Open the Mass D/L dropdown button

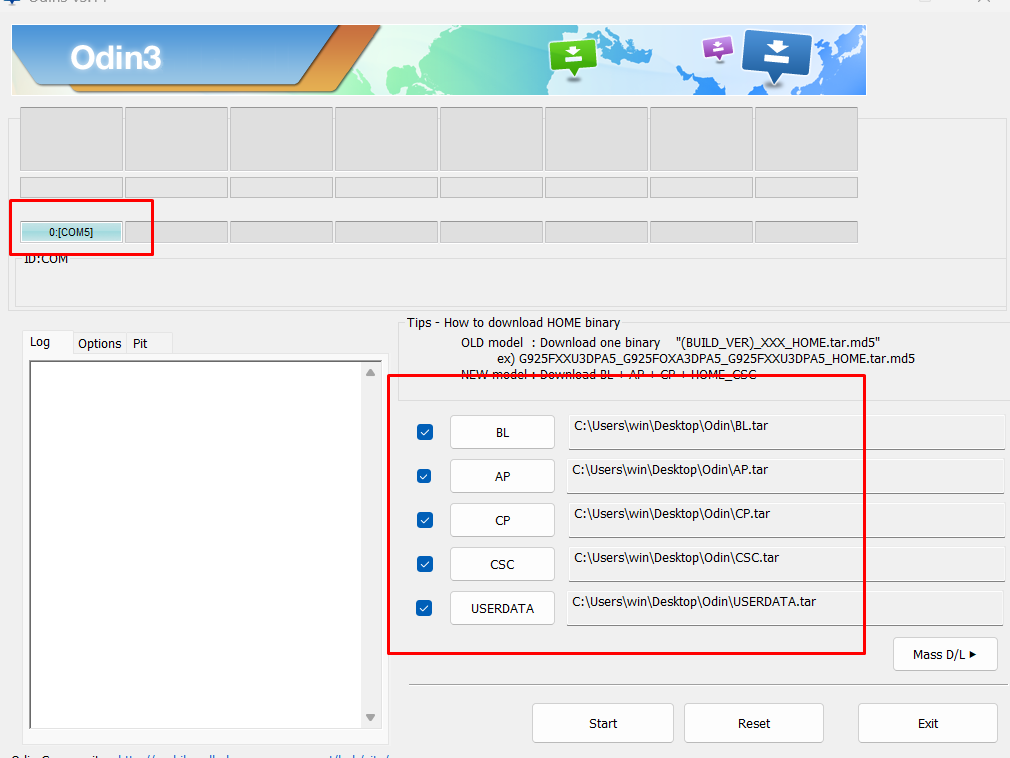pos(945,654)
